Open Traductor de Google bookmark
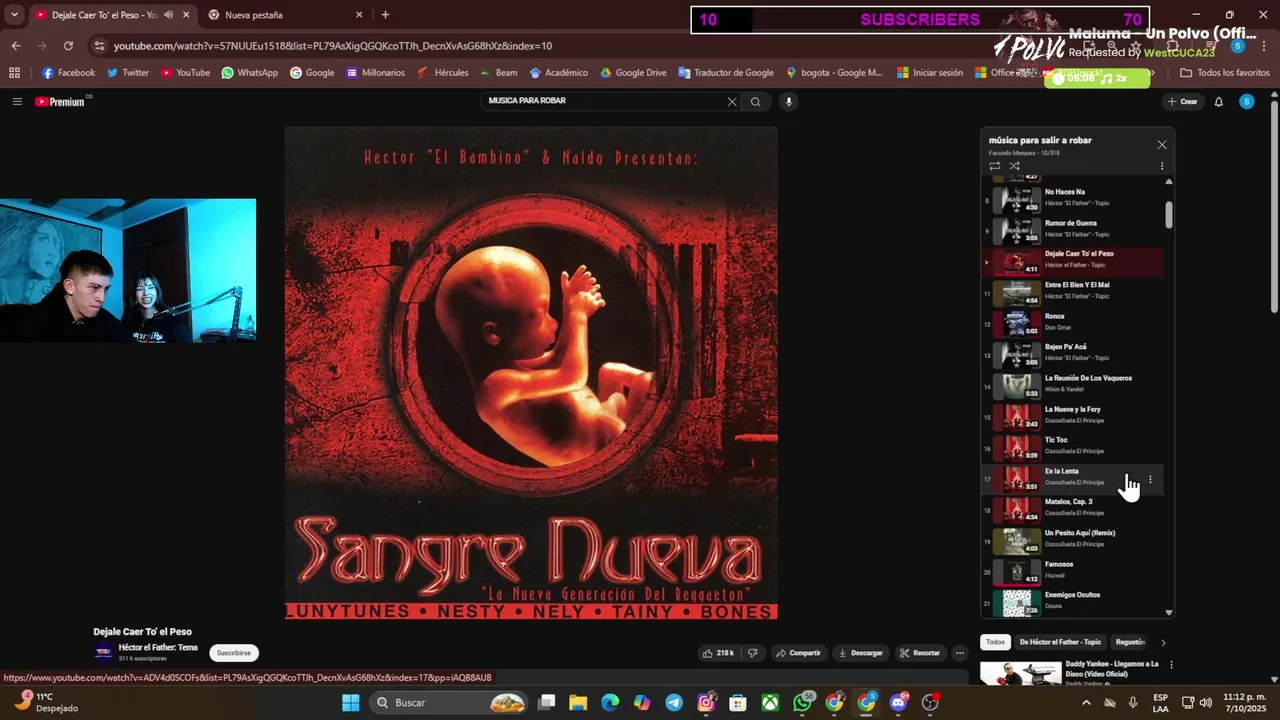Screen dimensions: 1280x720 click(x=726, y=73)
